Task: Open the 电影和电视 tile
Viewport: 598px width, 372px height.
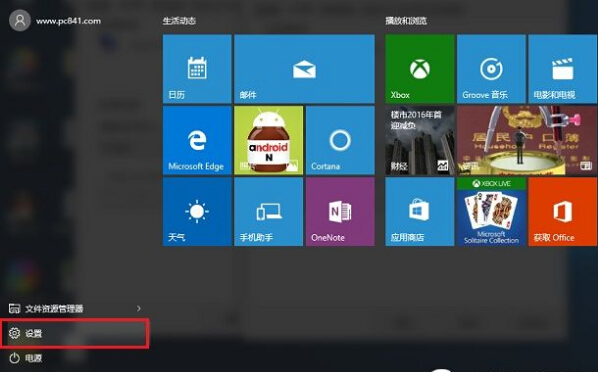Action: [x=563, y=69]
